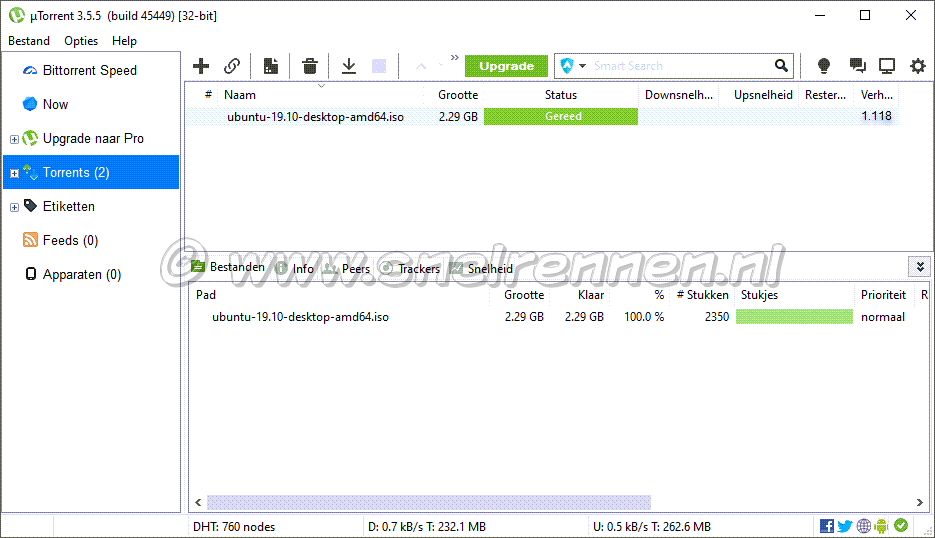Viewport: 935px width, 538px height.
Task: Sort by the Upsnelheid column
Action: pos(763,95)
